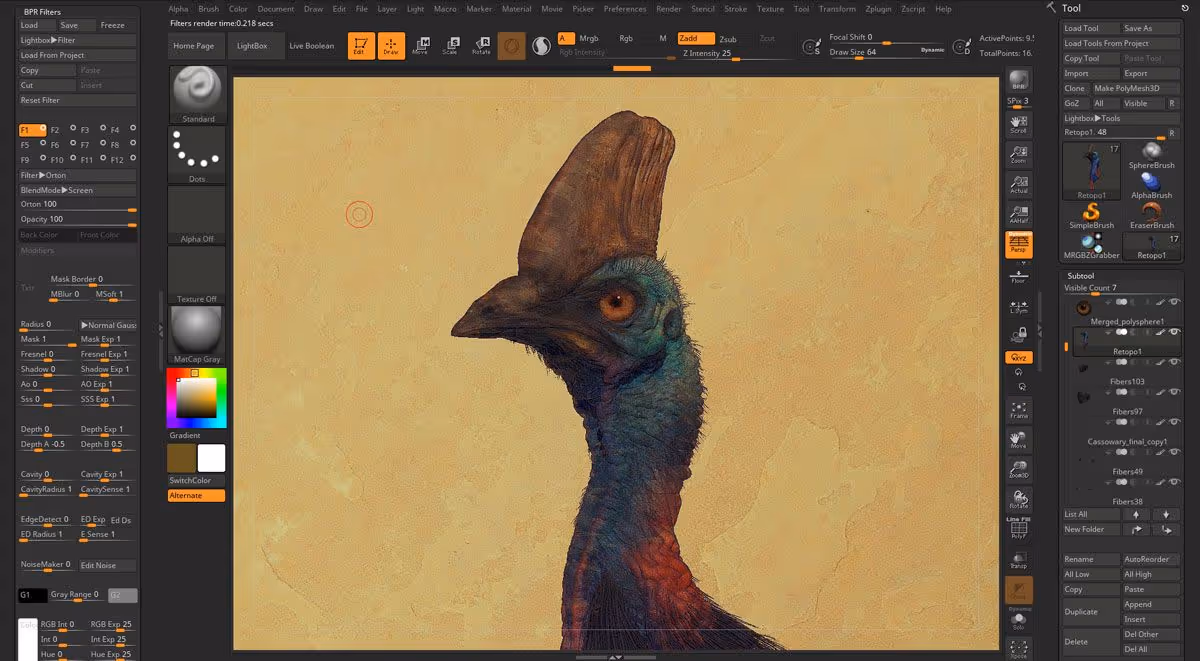Open the BlendMode Screen selector

coord(77,190)
